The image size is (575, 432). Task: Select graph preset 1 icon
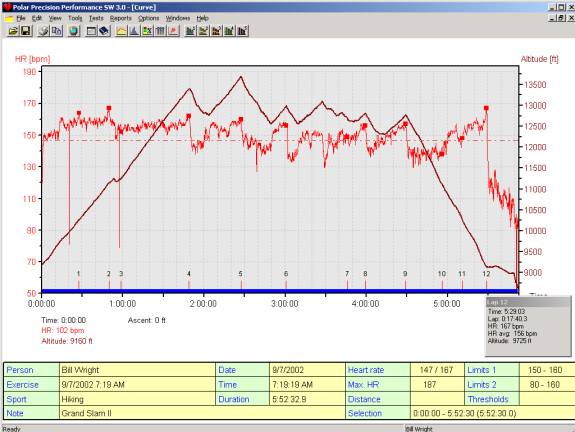pos(190,31)
